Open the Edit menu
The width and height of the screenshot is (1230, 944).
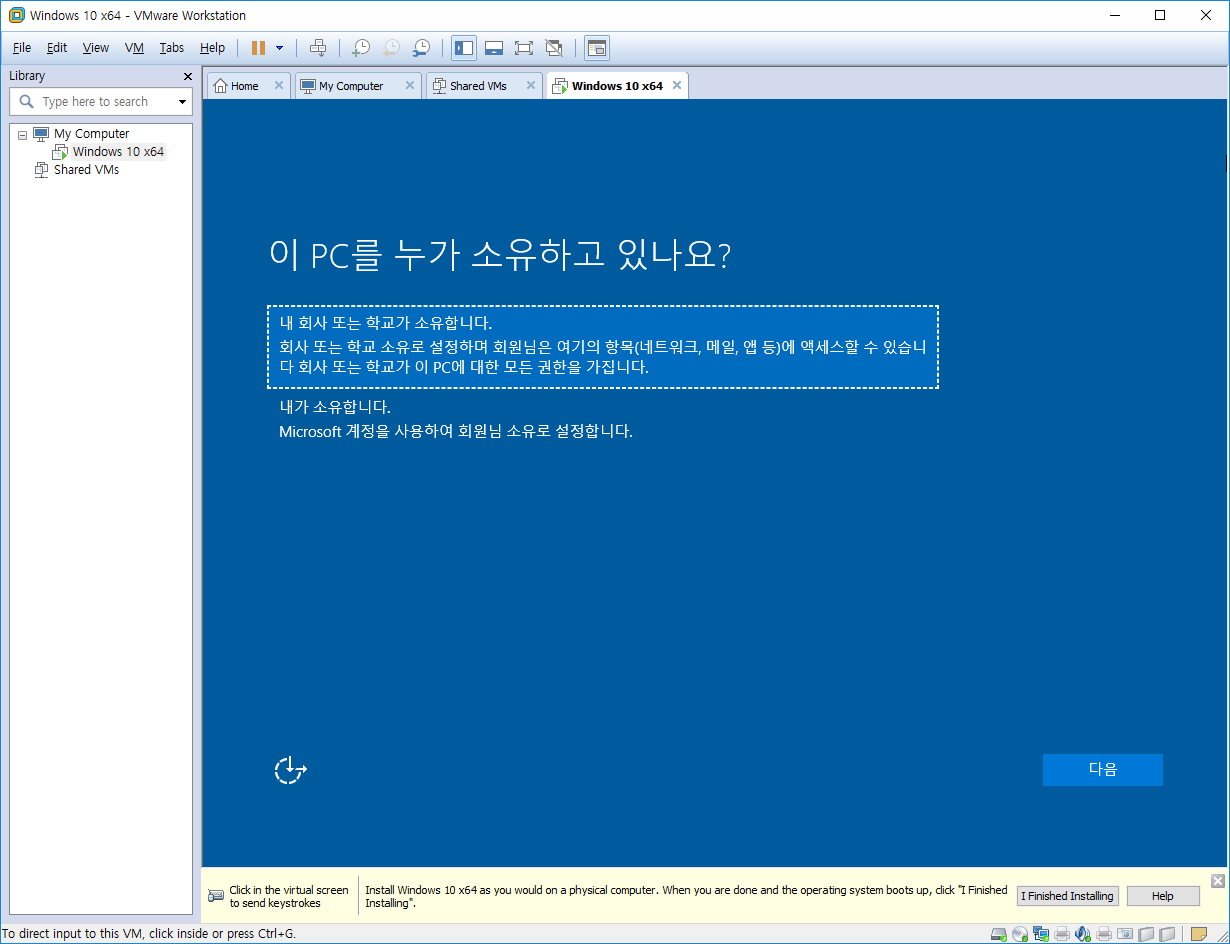(57, 47)
